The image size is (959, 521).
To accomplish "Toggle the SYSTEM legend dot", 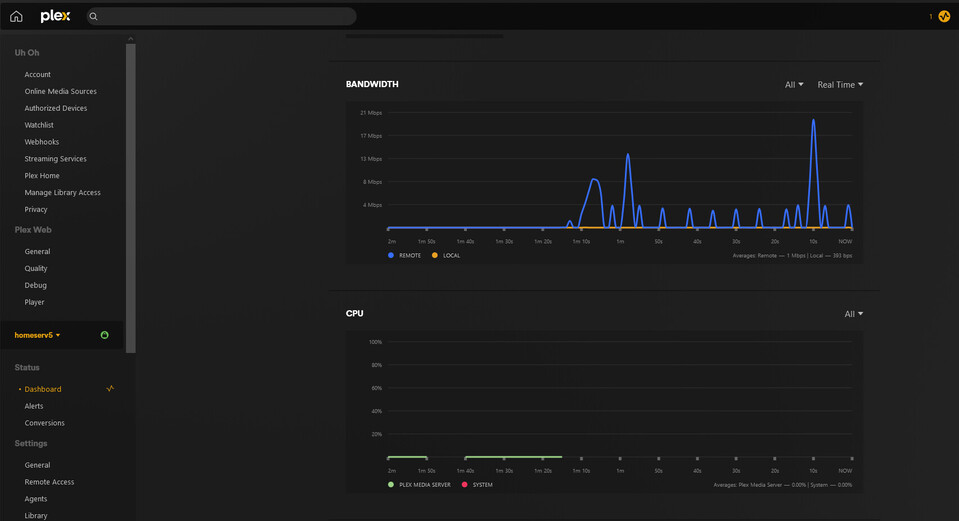I will [464, 484].
